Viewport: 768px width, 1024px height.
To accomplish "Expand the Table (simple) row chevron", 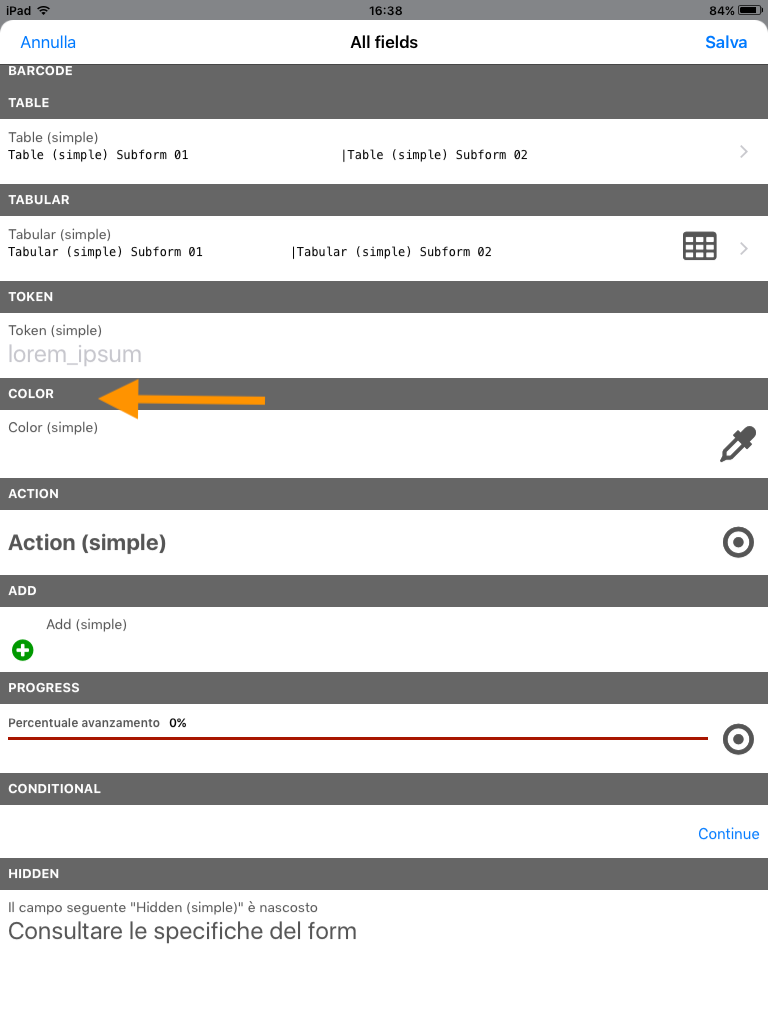I will (744, 152).
